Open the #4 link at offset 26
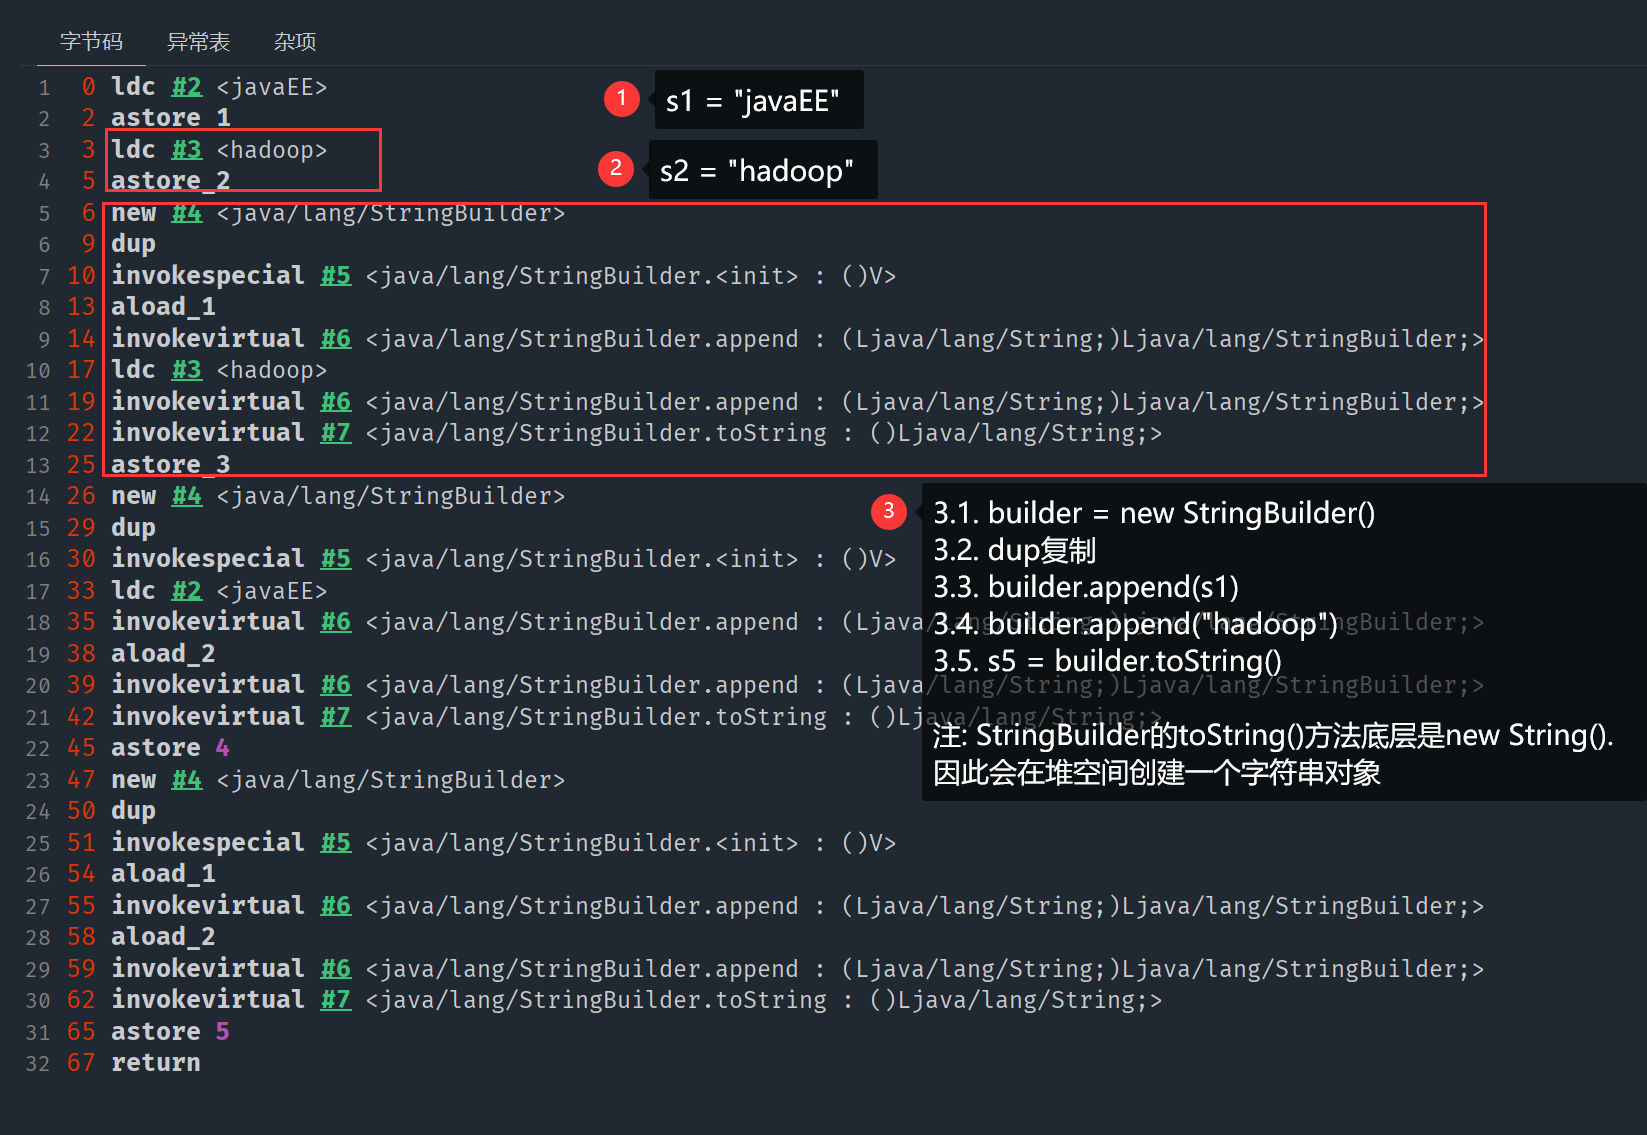 [x=186, y=496]
